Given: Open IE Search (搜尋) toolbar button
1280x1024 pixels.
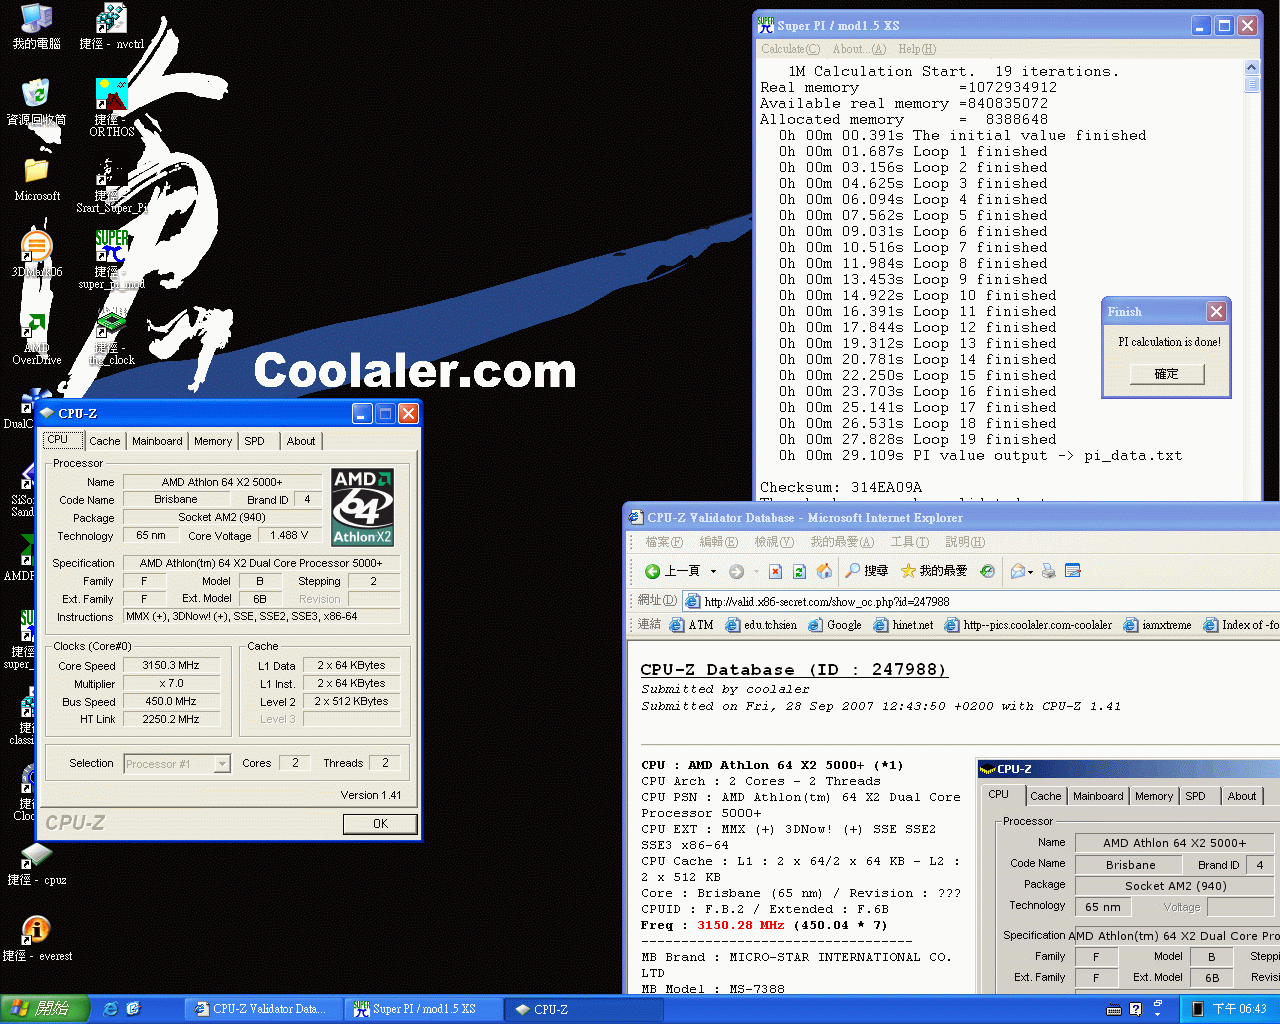Looking at the screenshot, I should [x=866, y=571].
